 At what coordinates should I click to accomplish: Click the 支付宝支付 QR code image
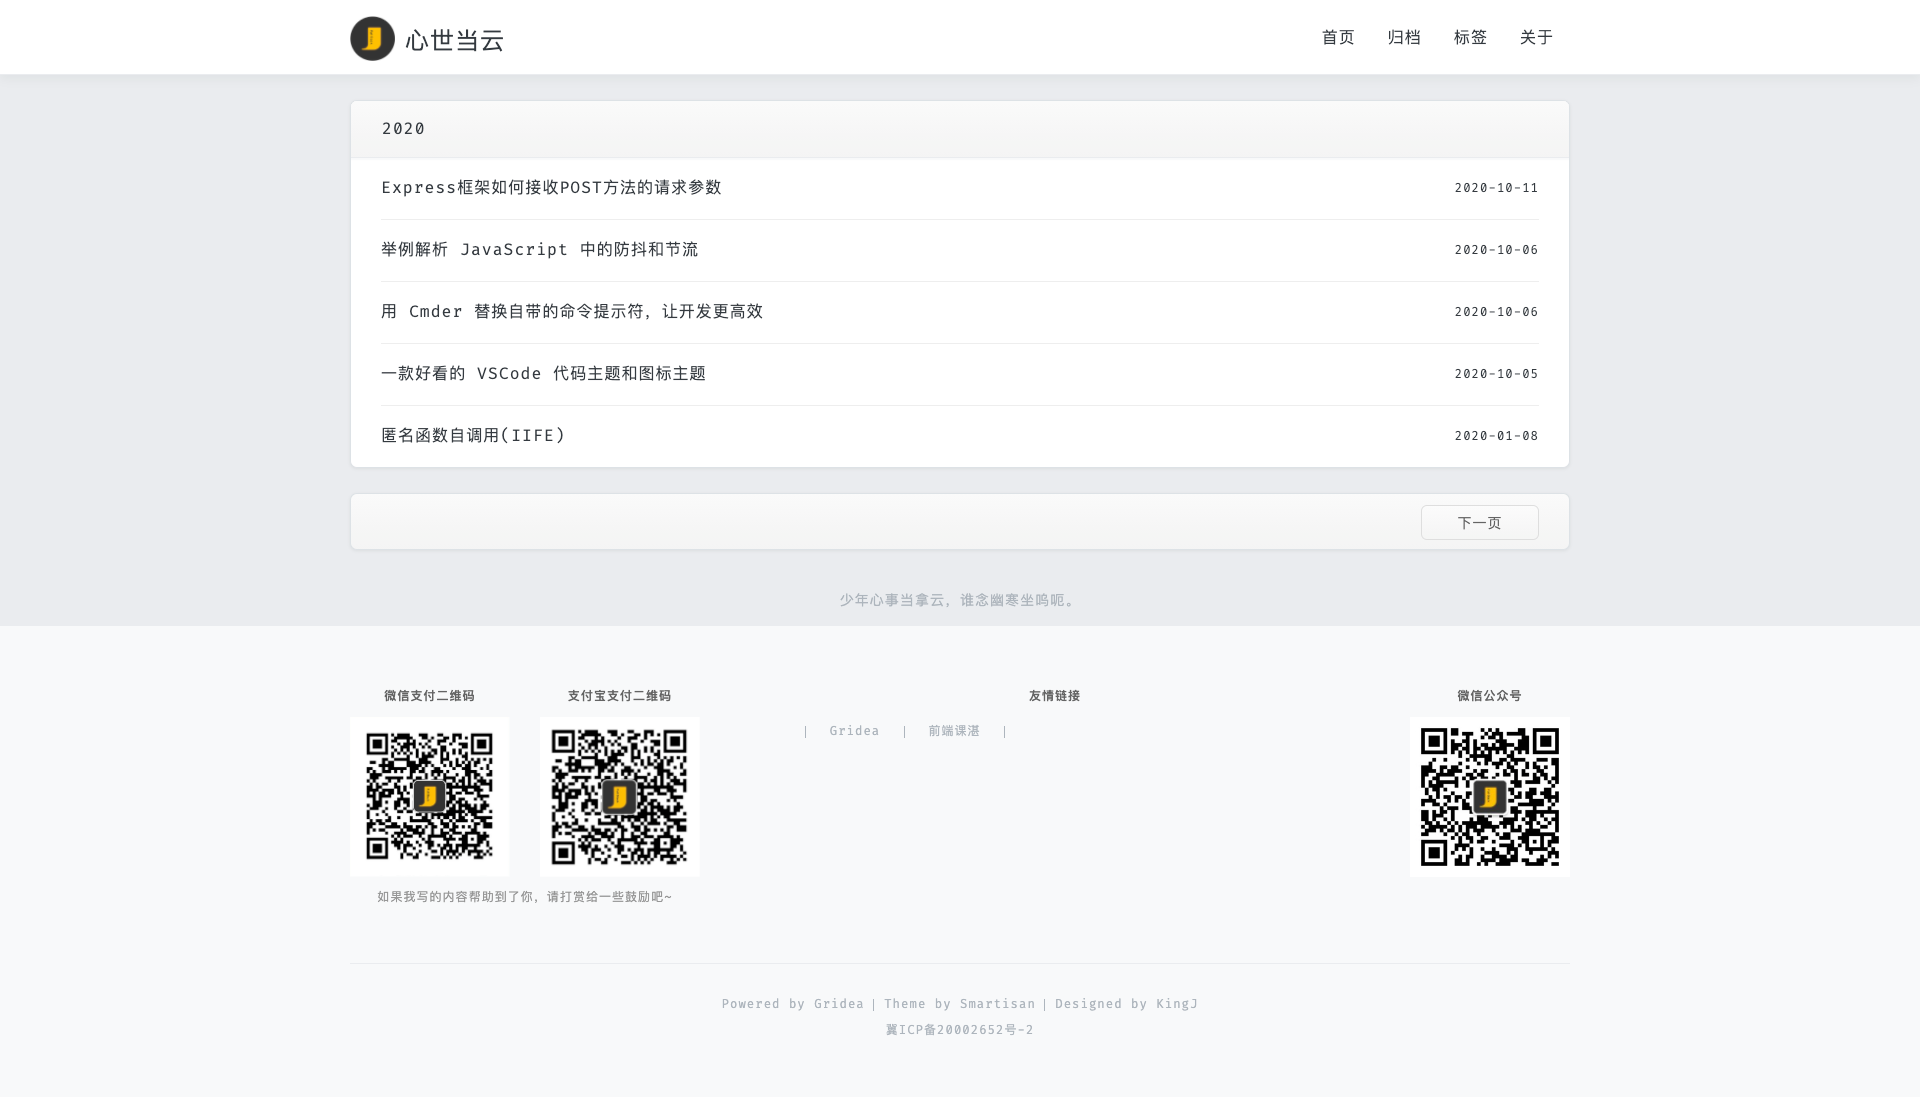619,797
